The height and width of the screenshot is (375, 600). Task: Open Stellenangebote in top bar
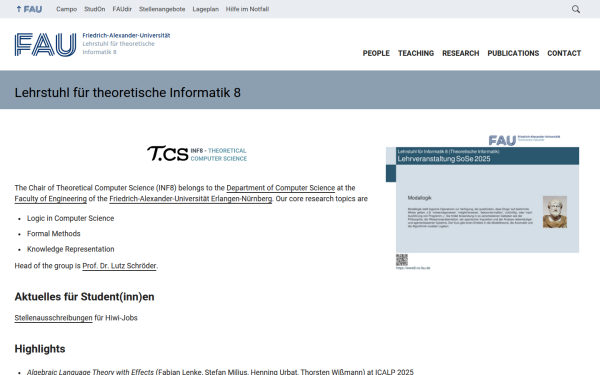[162, 9]
